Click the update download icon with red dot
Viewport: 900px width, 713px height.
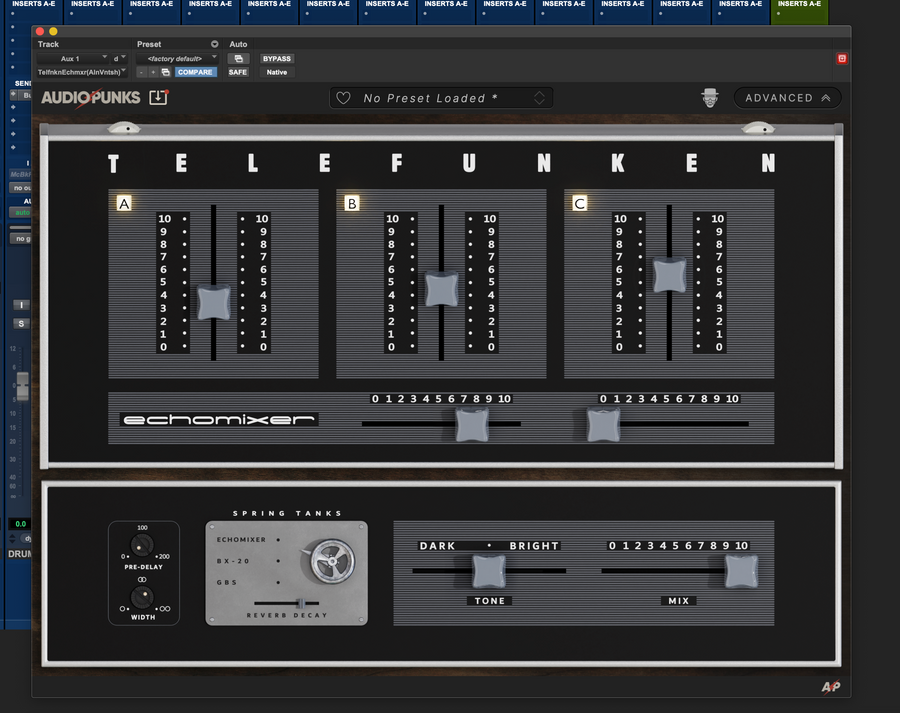[158, 97]
